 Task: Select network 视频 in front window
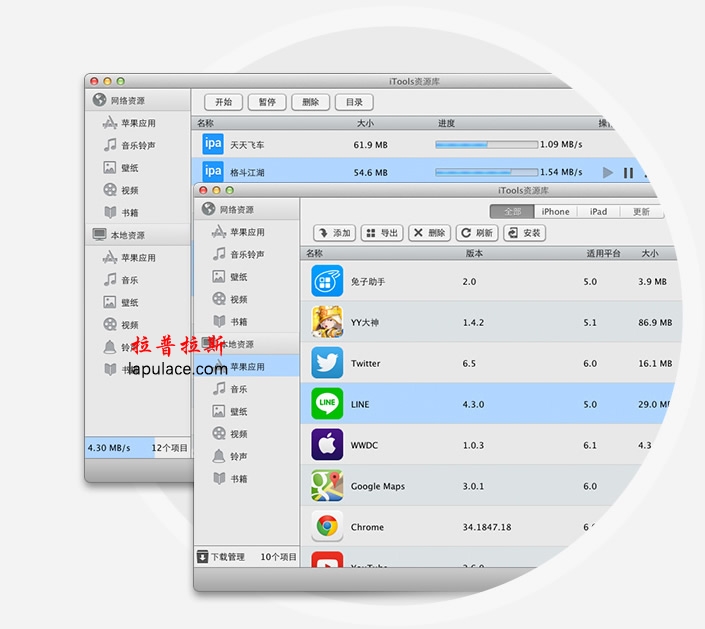tap(247, 299)
